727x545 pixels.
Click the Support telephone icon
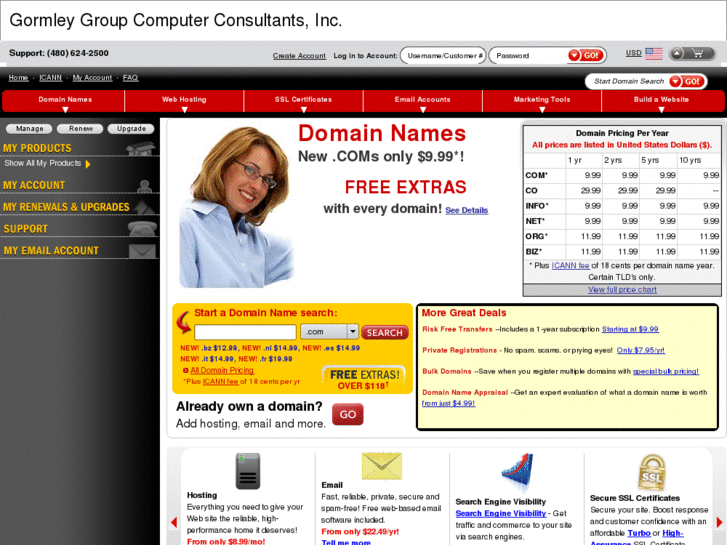pyautogui.click(x=142, y=229)
